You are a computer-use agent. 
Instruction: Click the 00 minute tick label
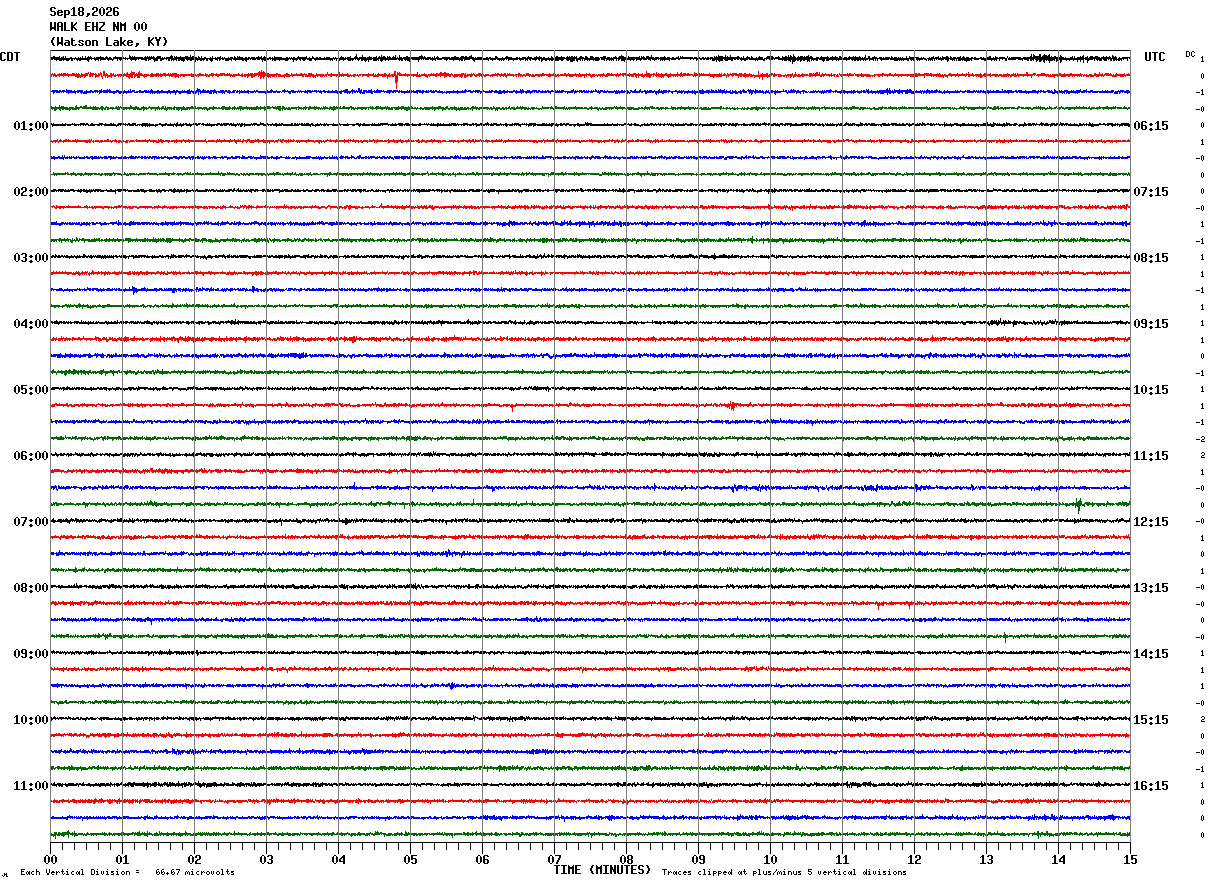tap(50, 859)
